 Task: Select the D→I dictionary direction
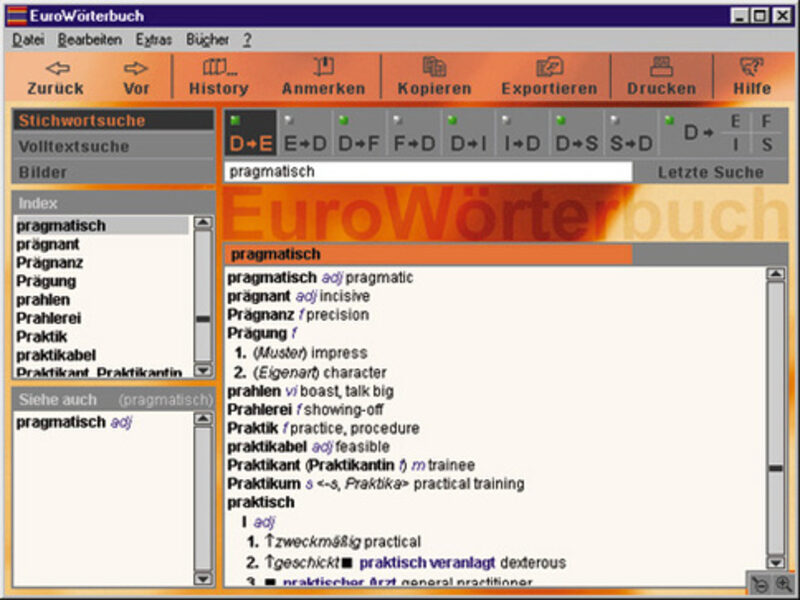point(468,133)
